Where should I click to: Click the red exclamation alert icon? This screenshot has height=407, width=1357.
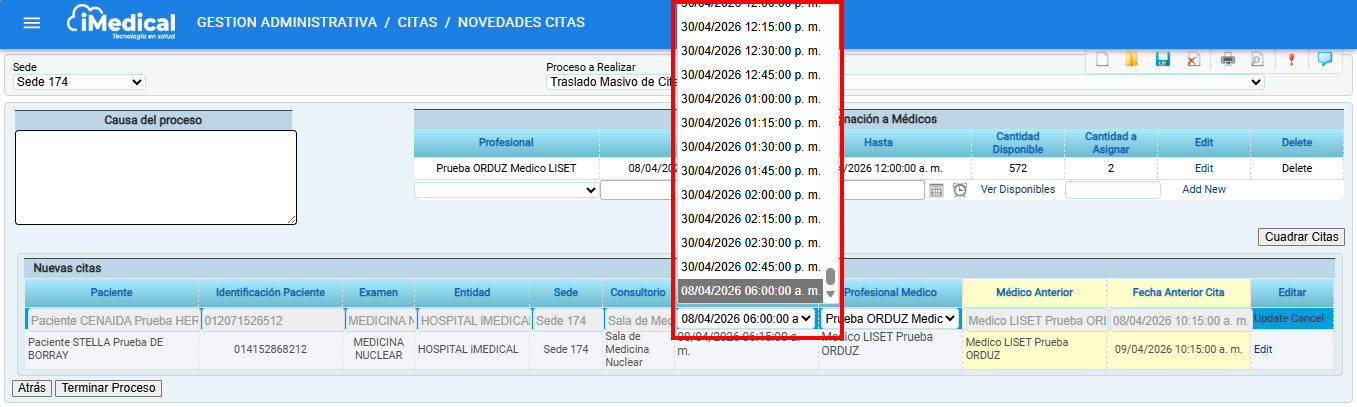coord(1291,60)
